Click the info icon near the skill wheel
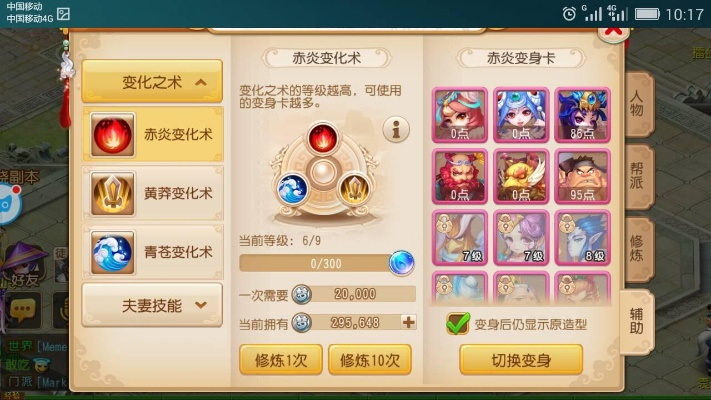This screenshot has height=400, width=711. pos(396,130)
